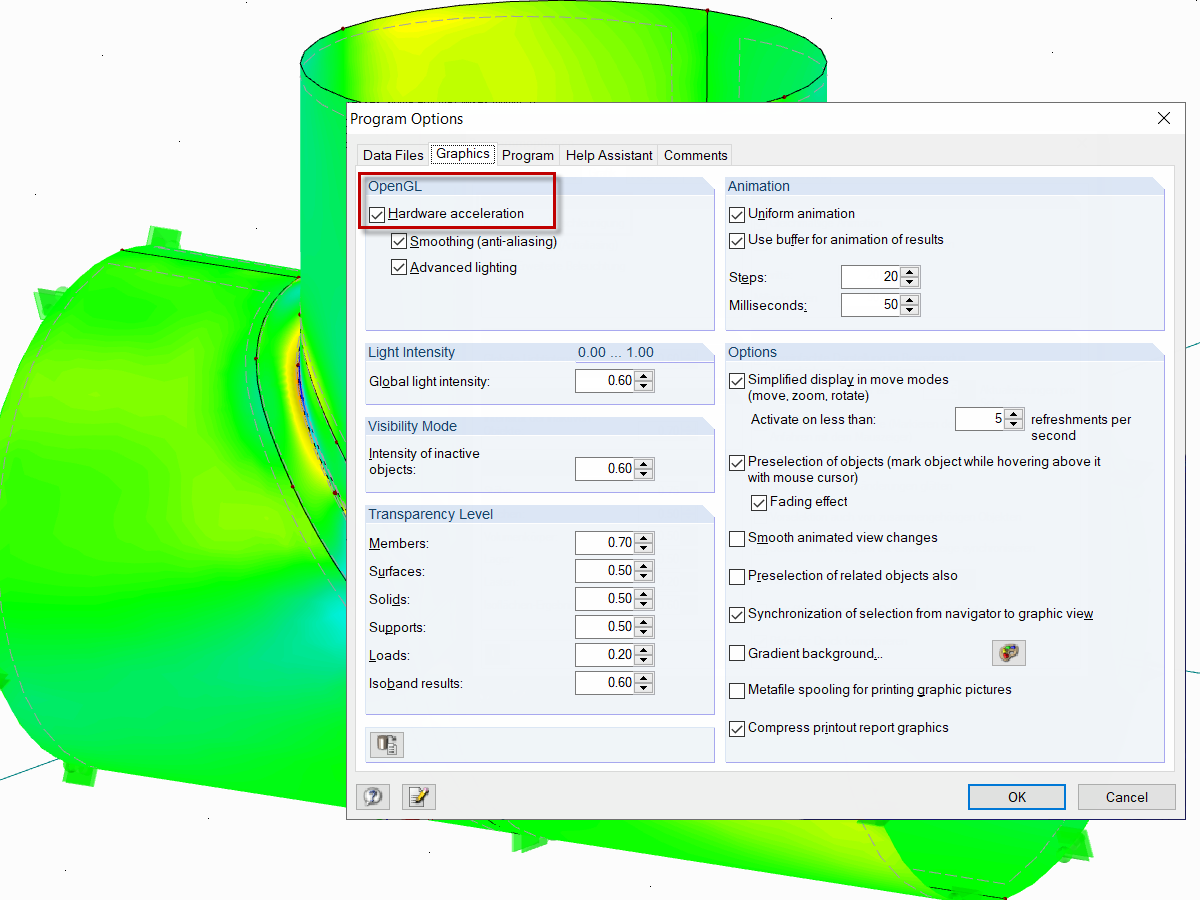1200x900 pixels.
Task: Dismiss the dialog with Cancel
Action: 1126,797
